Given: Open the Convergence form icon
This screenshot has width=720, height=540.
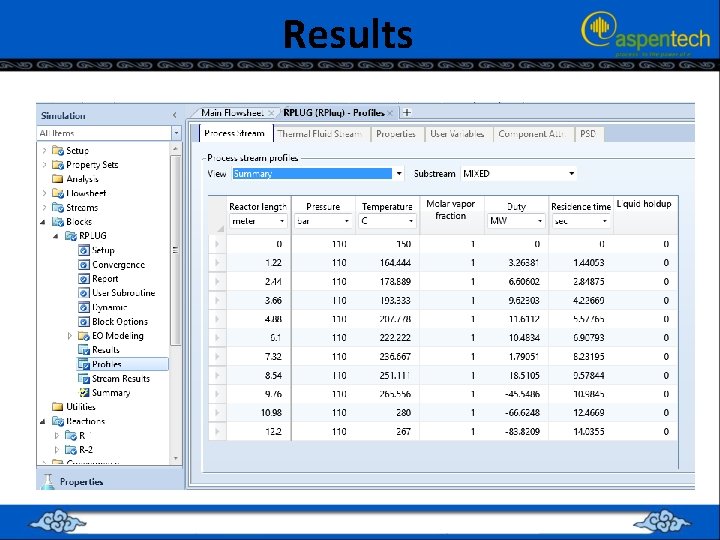Looking at the screenshot, I should (x=84, y=264).
